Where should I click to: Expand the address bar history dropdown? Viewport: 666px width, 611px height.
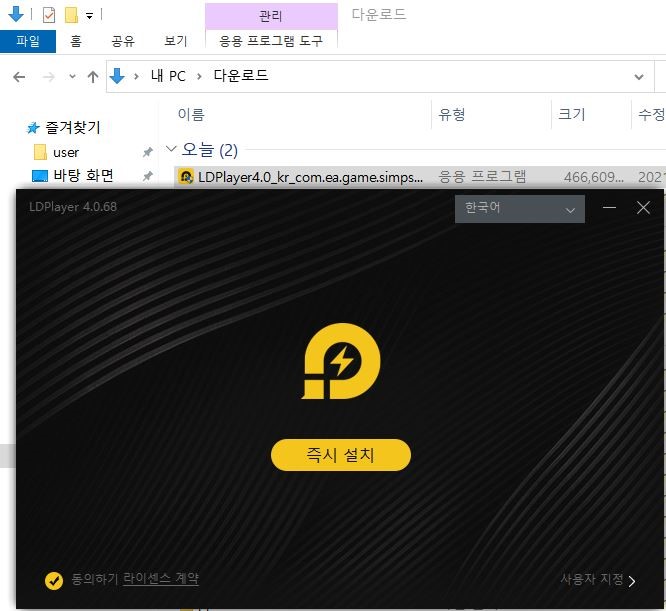tap(638, 77)
